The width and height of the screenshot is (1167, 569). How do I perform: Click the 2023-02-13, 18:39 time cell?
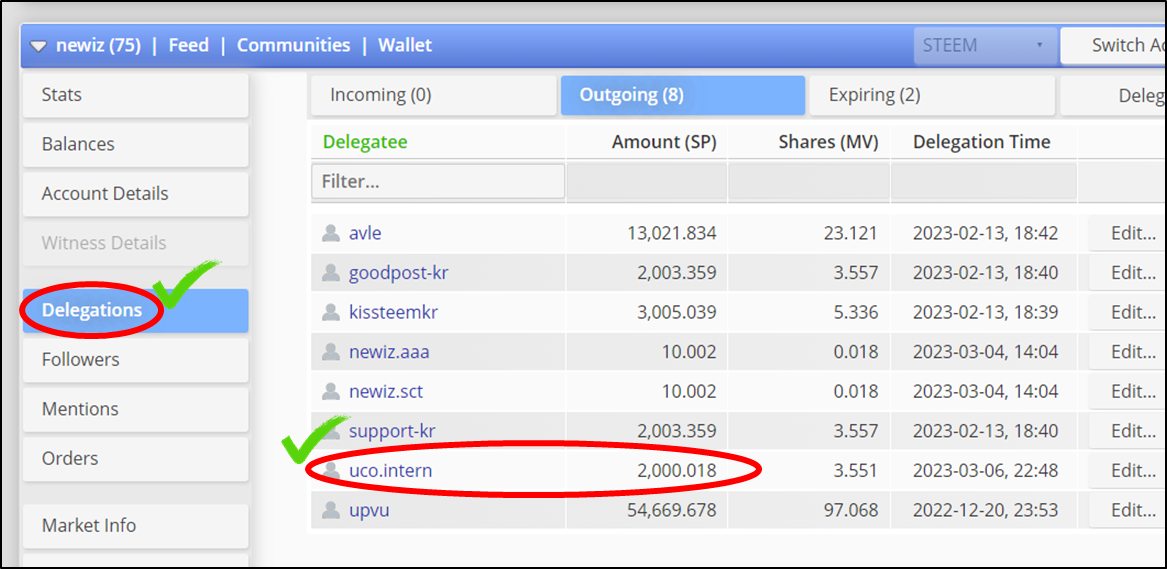click(985, 312)
